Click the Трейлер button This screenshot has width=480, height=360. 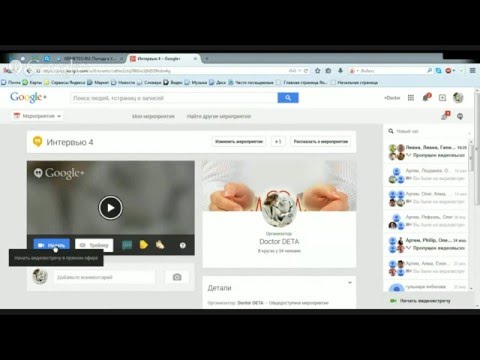click(x=94, y=245)
